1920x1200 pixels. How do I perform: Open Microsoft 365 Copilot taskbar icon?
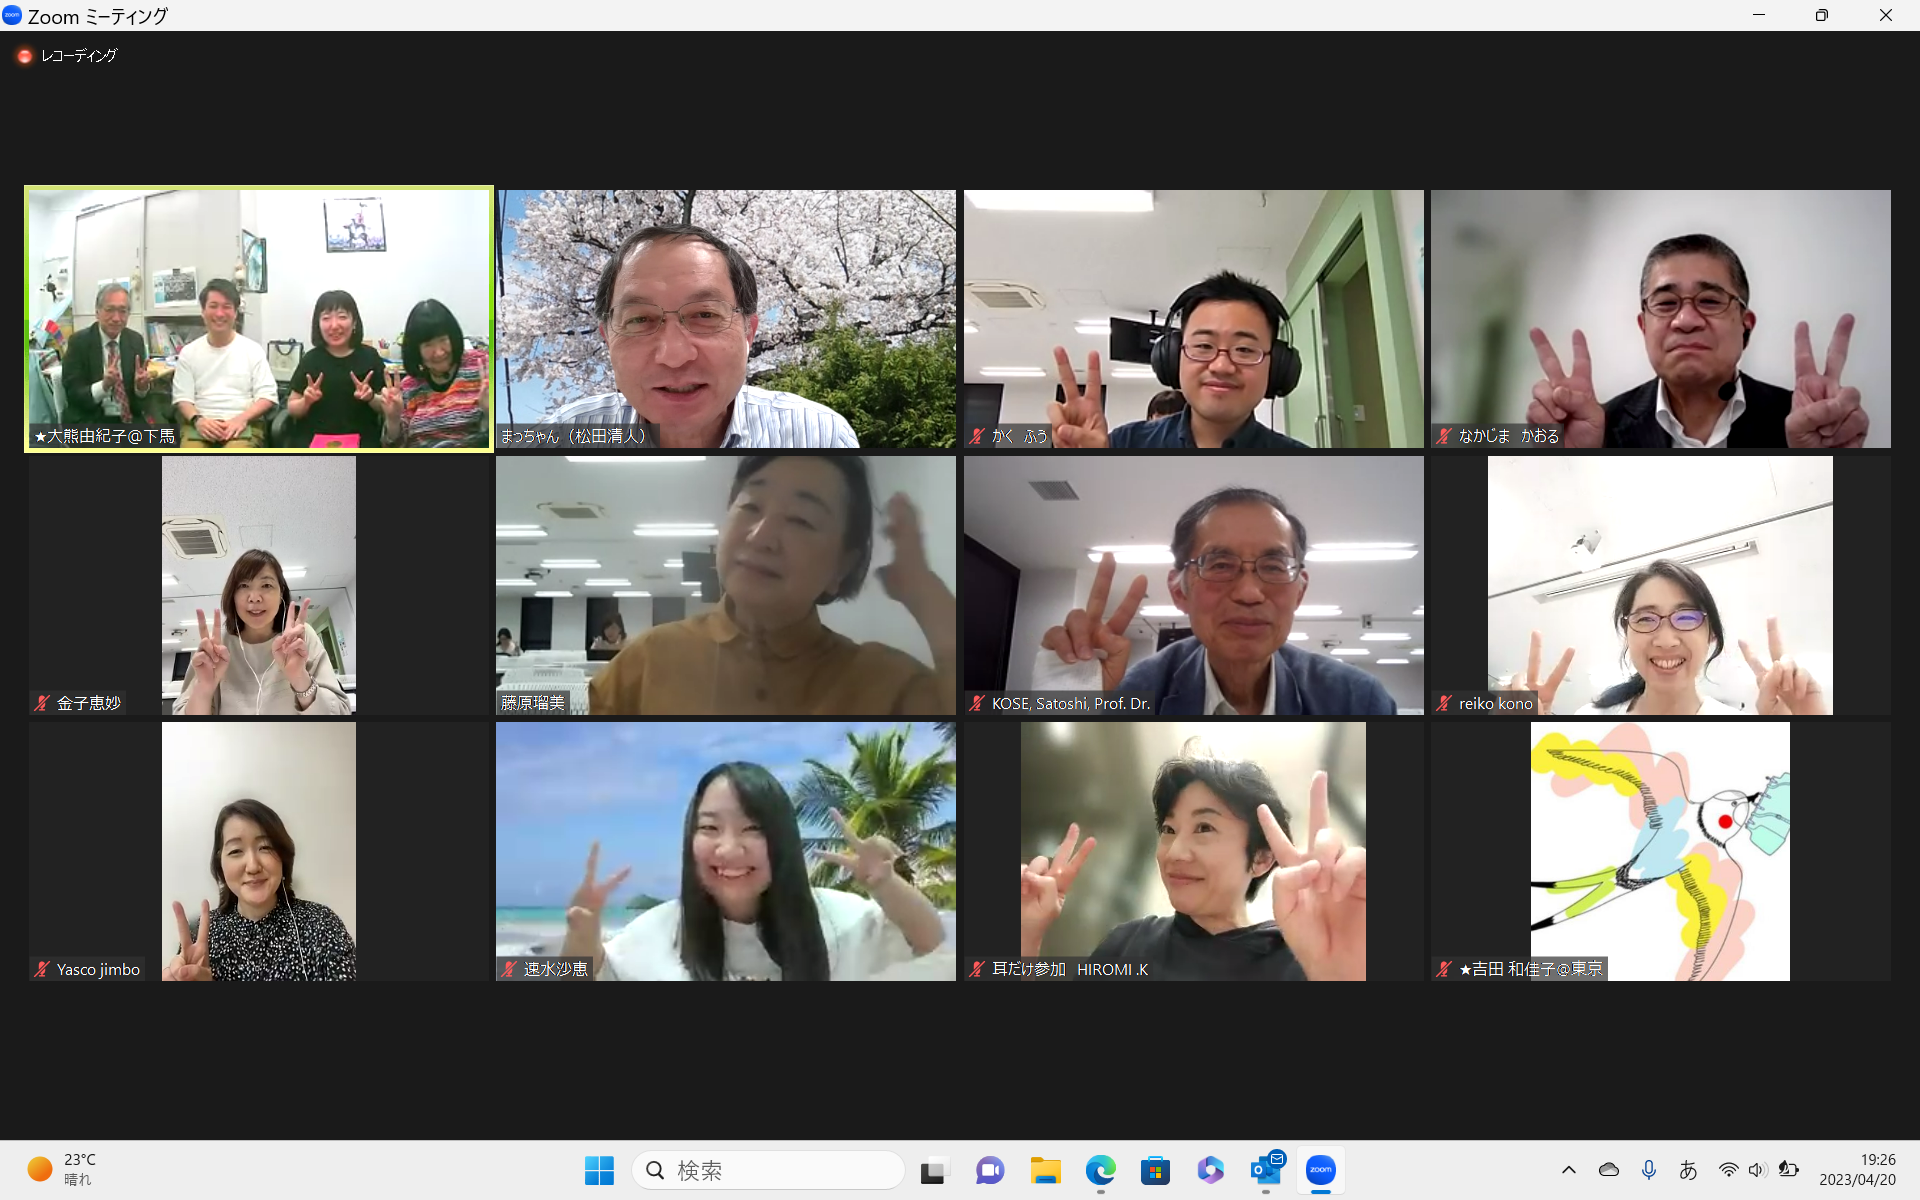pyautogui.click(x=1211, y=1170)
